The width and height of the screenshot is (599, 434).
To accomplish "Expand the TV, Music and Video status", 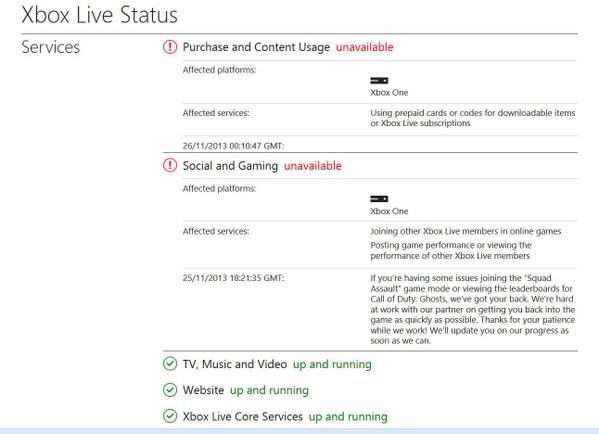I will [x=235, y=364].
